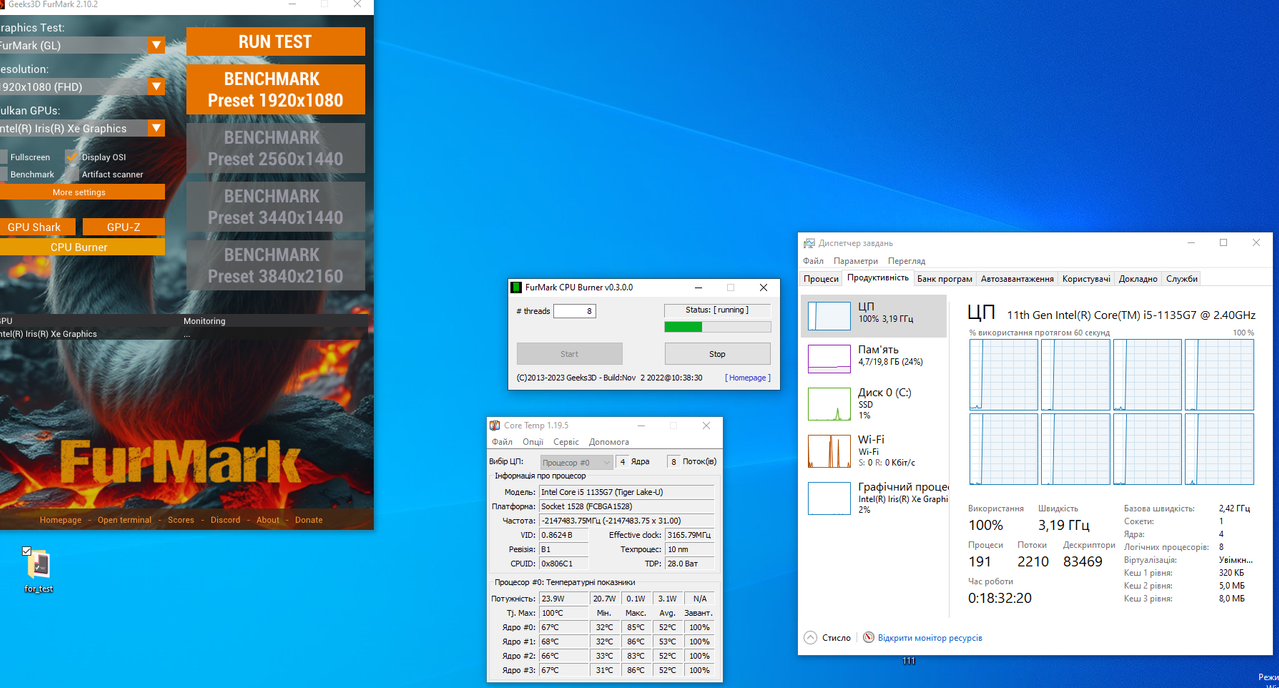Open the Resolution dropdown arrow

(156, 86)
